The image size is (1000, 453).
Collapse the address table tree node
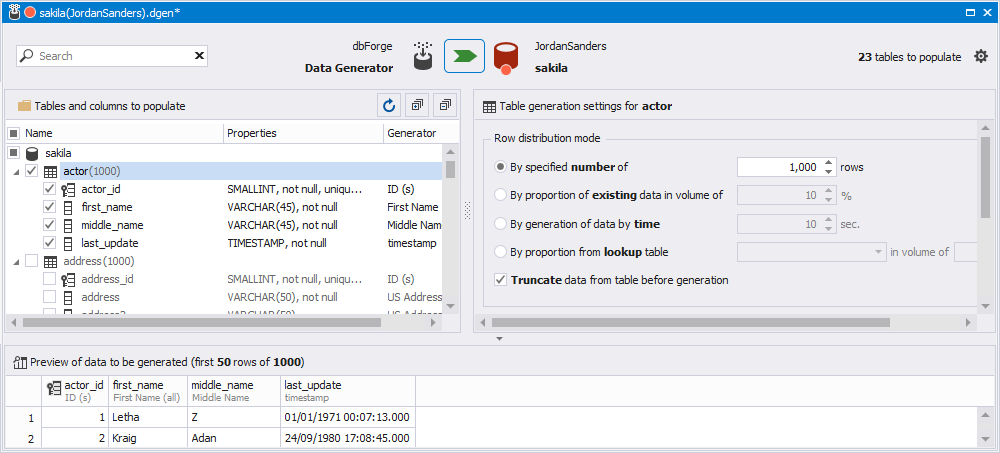click(x=17, y=262)
